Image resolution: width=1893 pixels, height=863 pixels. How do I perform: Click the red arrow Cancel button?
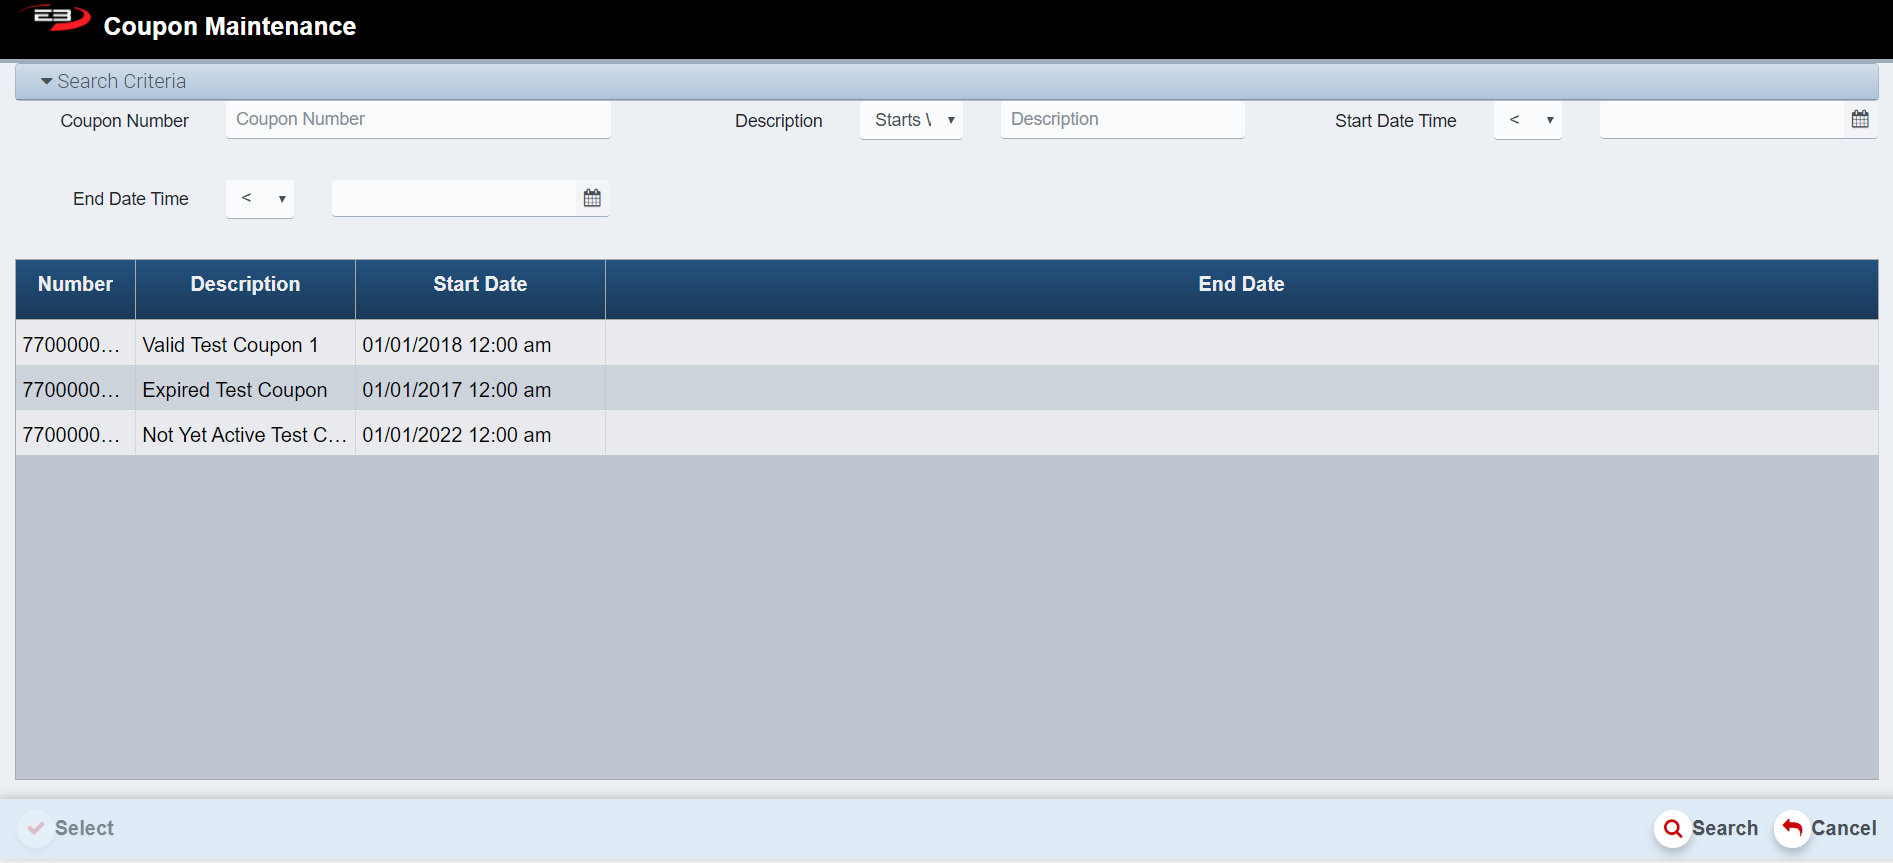point(1826,828)
